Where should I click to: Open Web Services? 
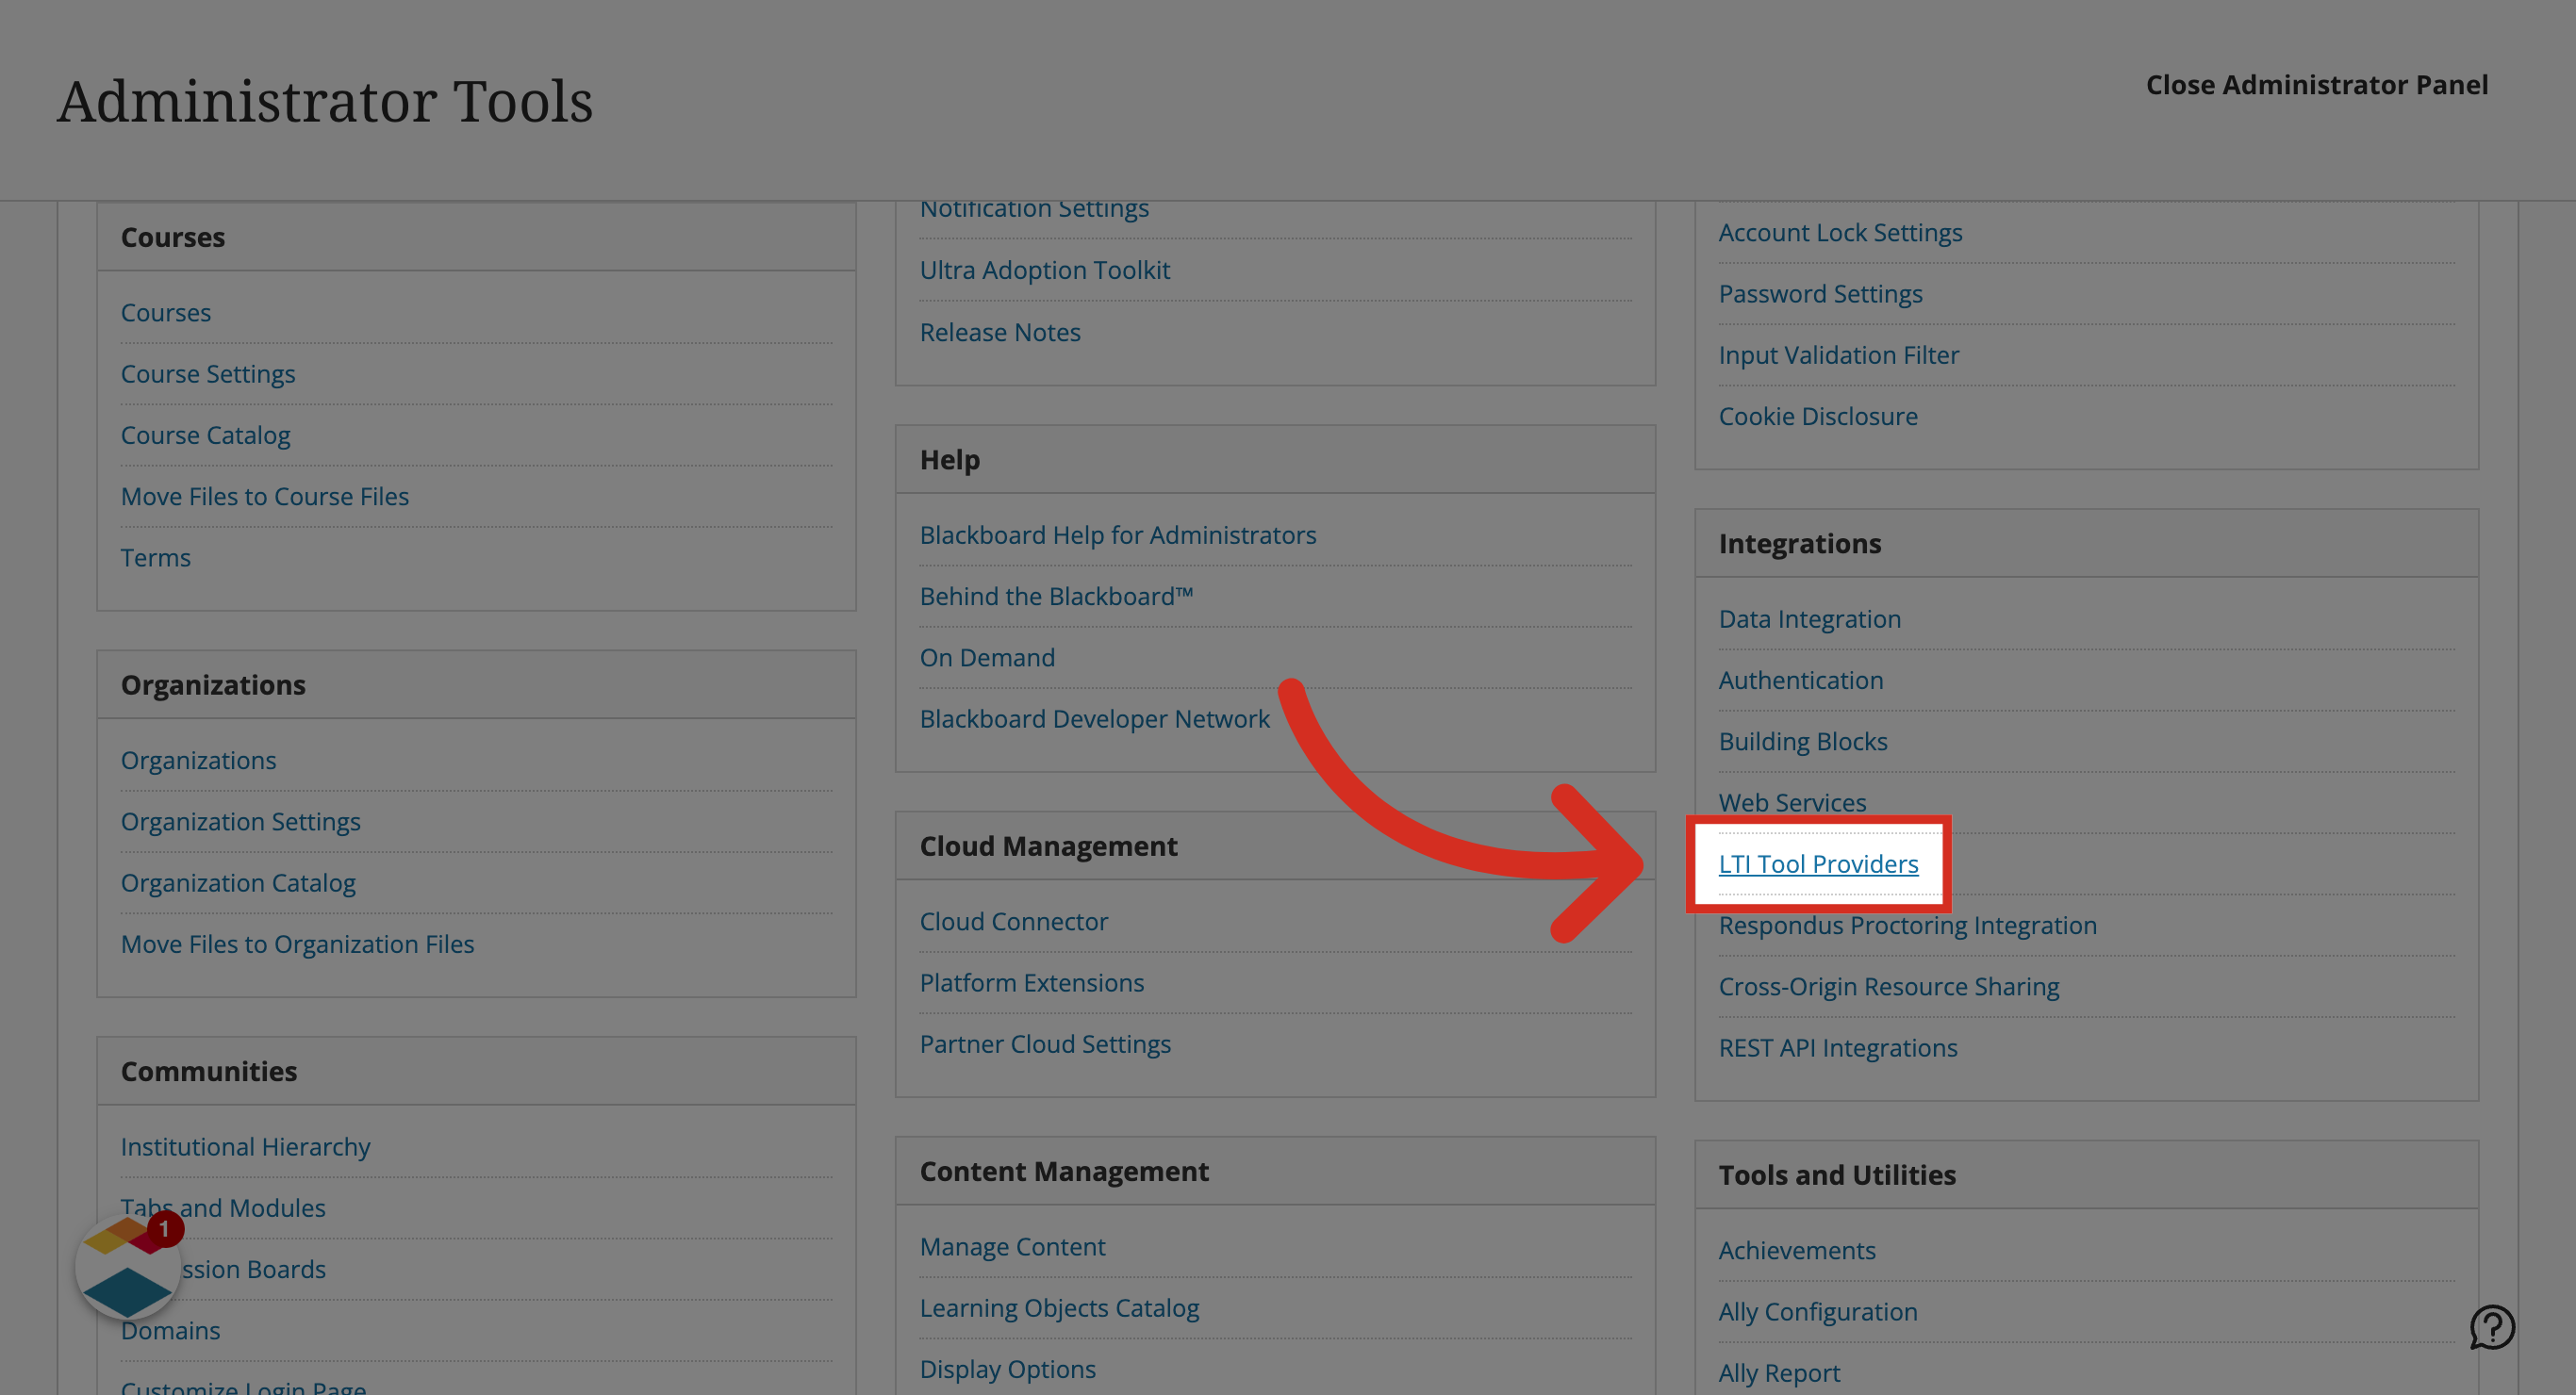tap(1793, 803)
